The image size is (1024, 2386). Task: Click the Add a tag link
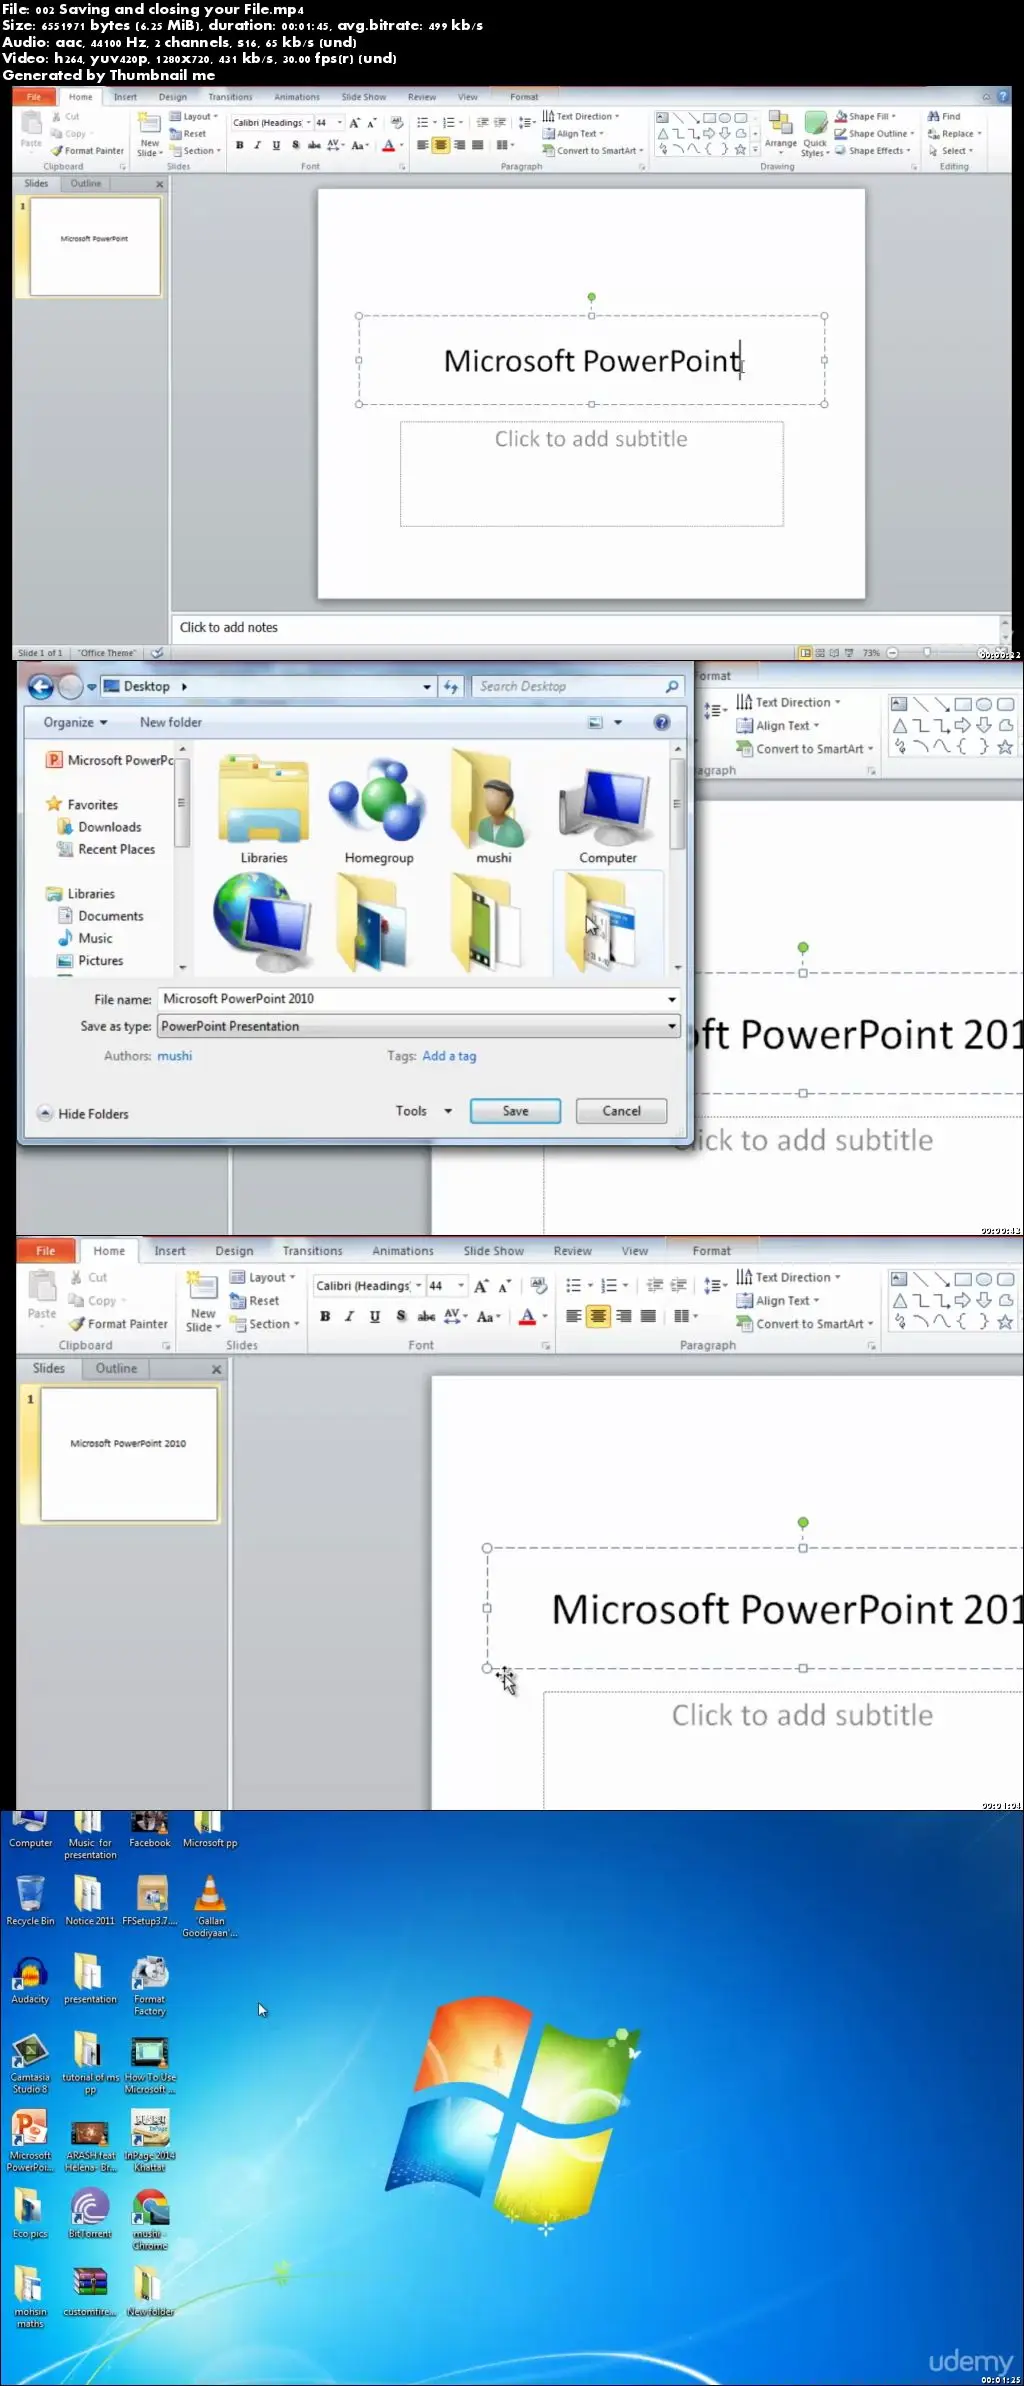(x=449, y=1056)
